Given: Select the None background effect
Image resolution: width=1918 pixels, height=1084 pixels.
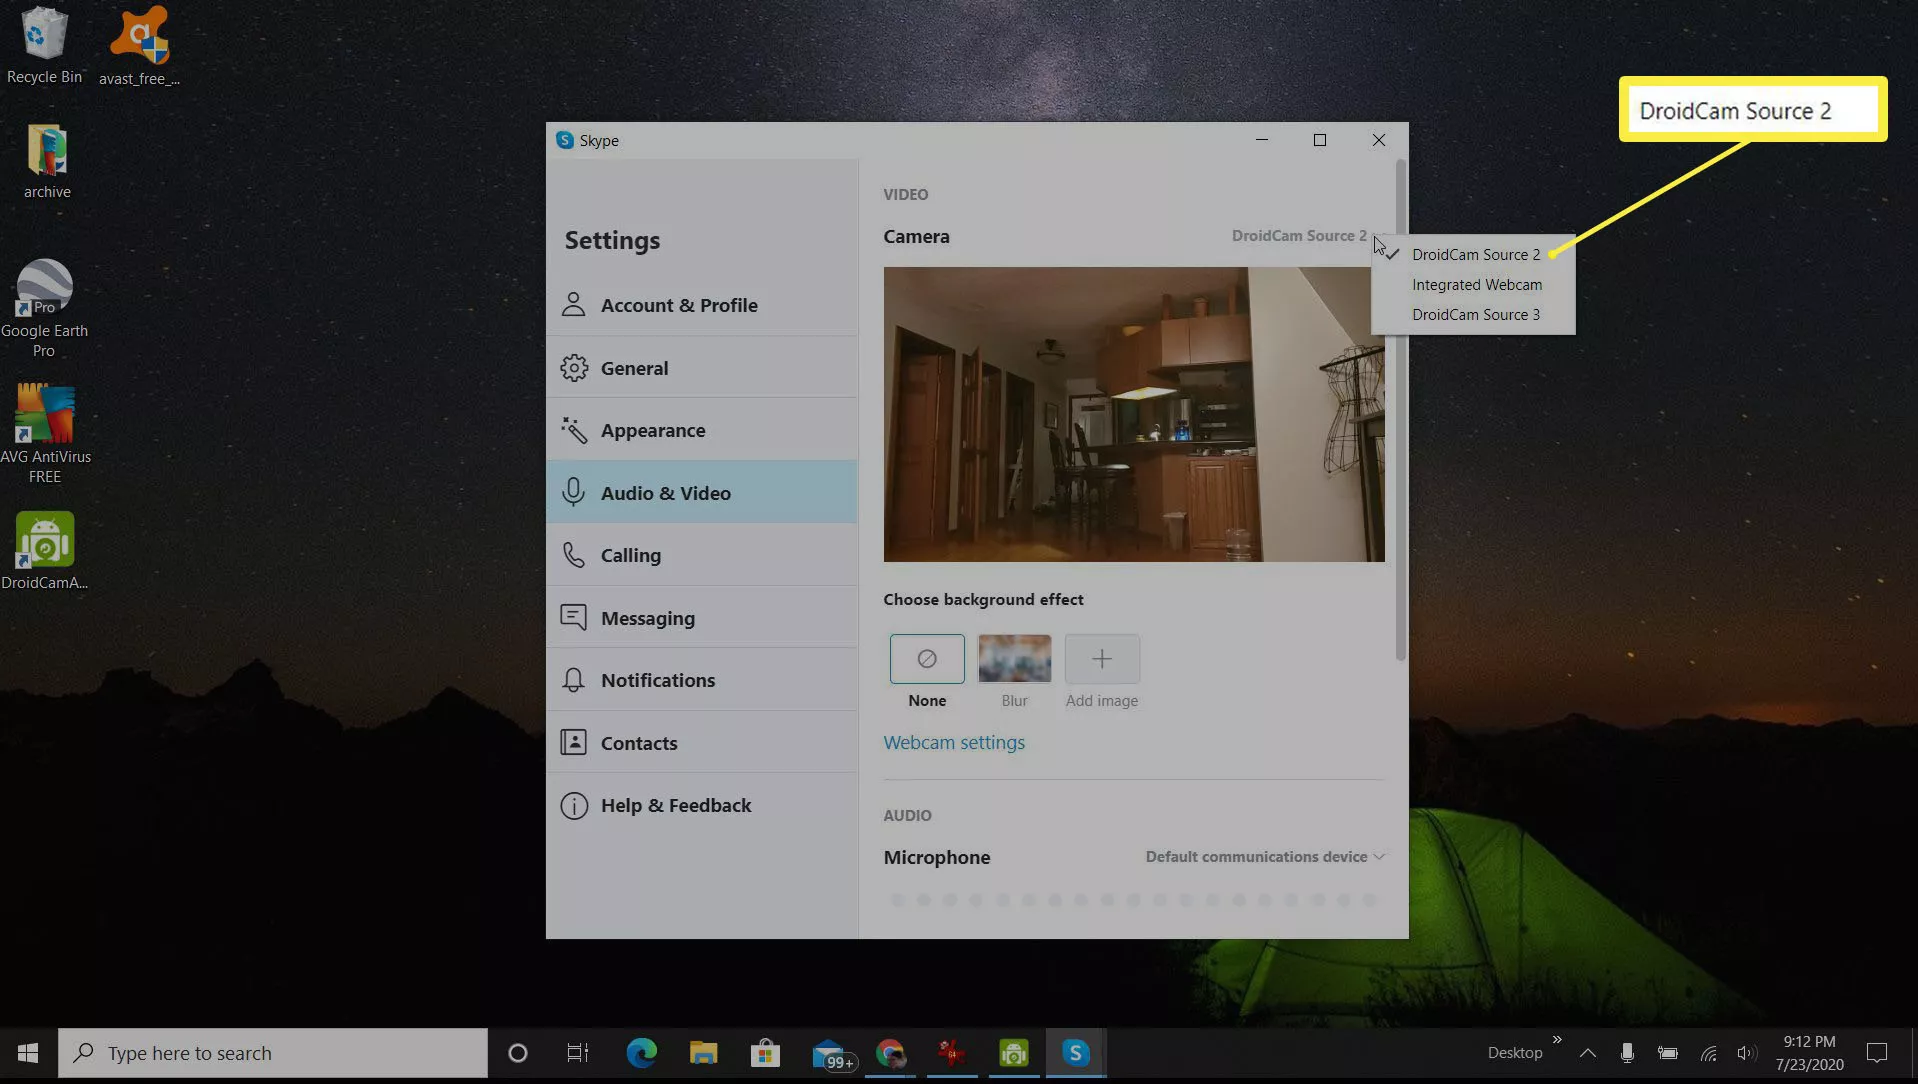Looking at the screenshot, I should 927,659.
